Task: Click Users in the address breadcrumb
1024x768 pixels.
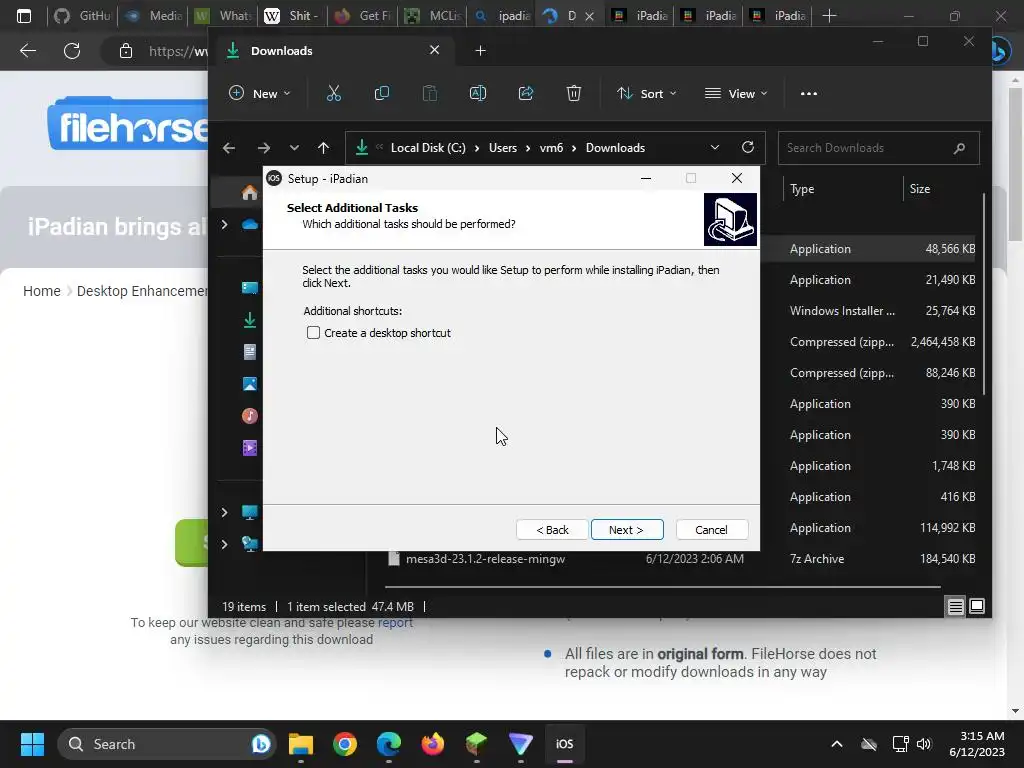Action: pos(503,148)
